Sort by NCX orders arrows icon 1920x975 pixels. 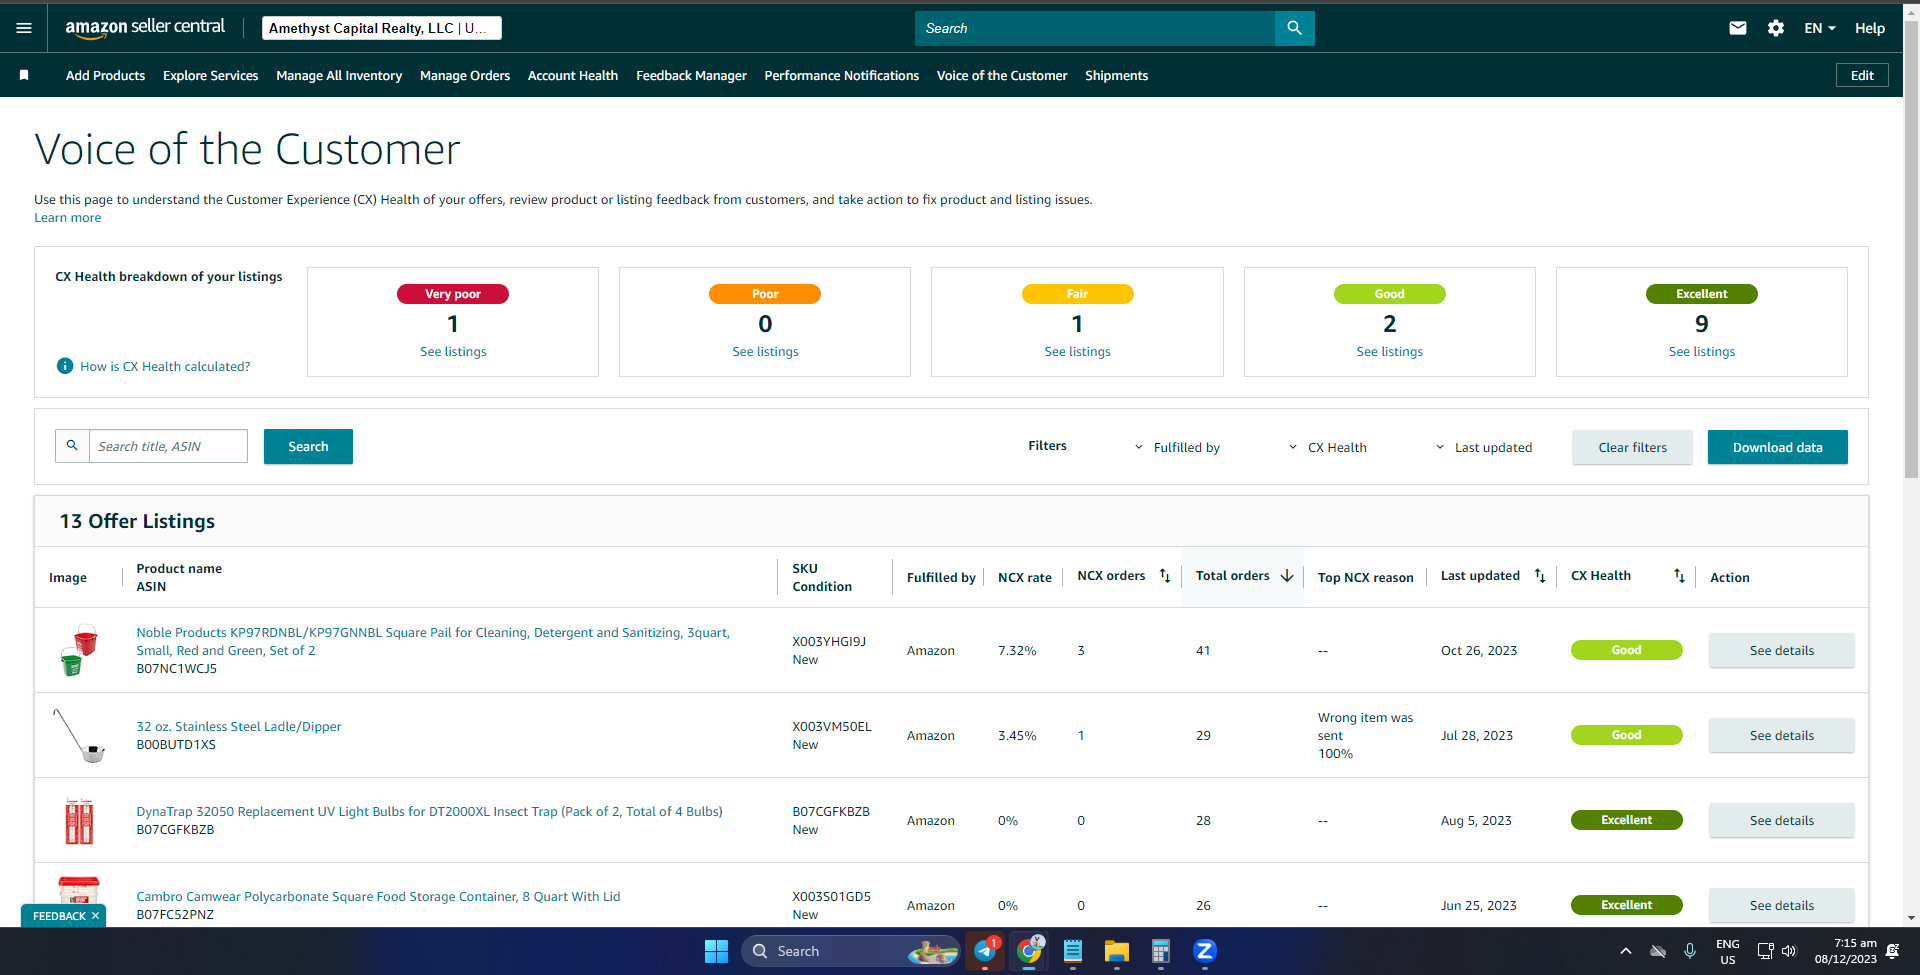click(1165, 576)
